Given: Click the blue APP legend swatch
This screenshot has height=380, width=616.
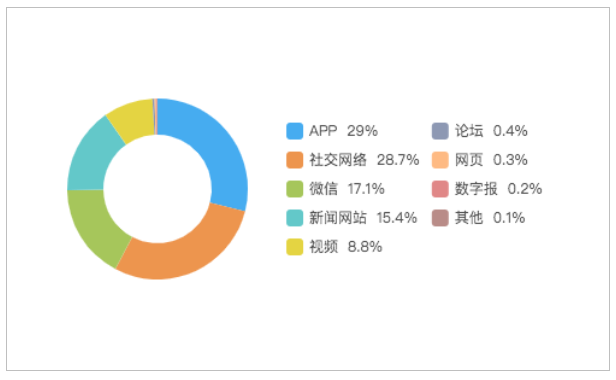Looking at the screenshot, I should point(295,131).
